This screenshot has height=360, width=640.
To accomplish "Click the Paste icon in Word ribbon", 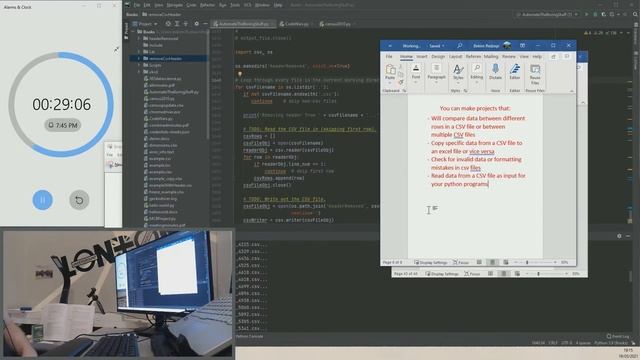I will [x=390, y=69].
